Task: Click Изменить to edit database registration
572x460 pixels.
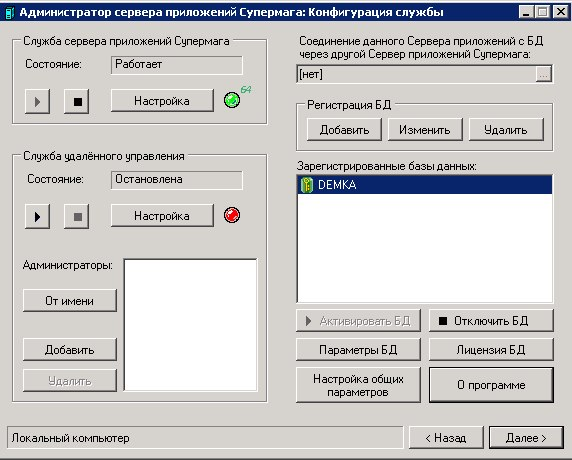Action: 425,130
